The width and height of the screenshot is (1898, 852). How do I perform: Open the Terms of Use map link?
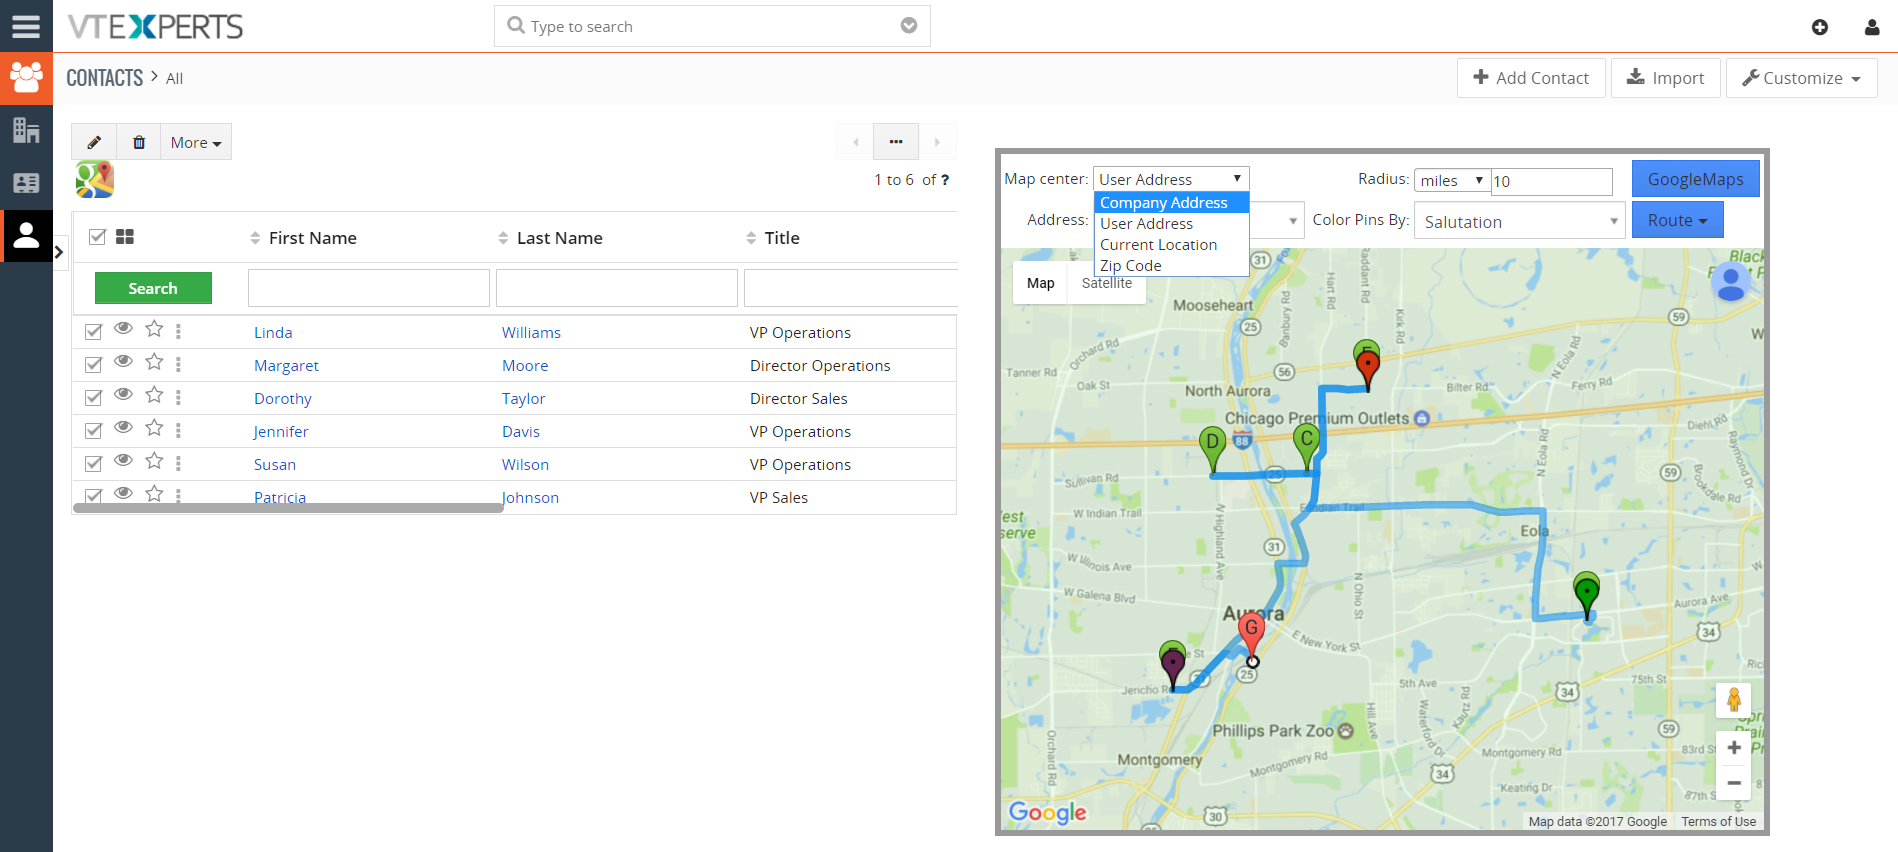tap(1718, 821)
